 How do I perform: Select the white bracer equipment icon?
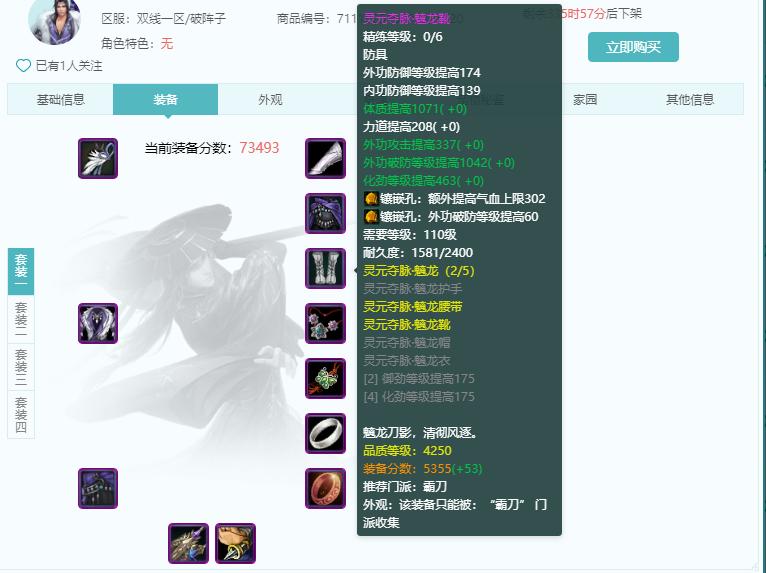tap(325, 158)
